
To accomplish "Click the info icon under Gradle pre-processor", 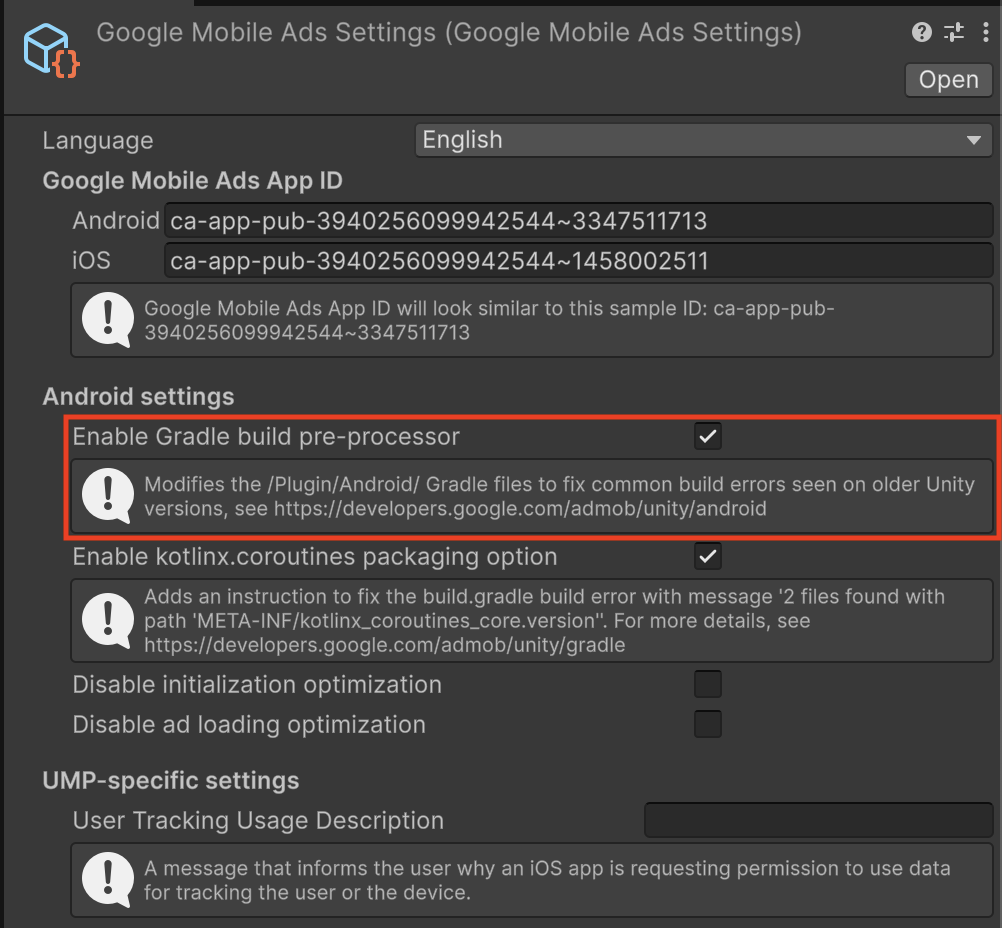I will pyautogui.click(x=107, y=496).
